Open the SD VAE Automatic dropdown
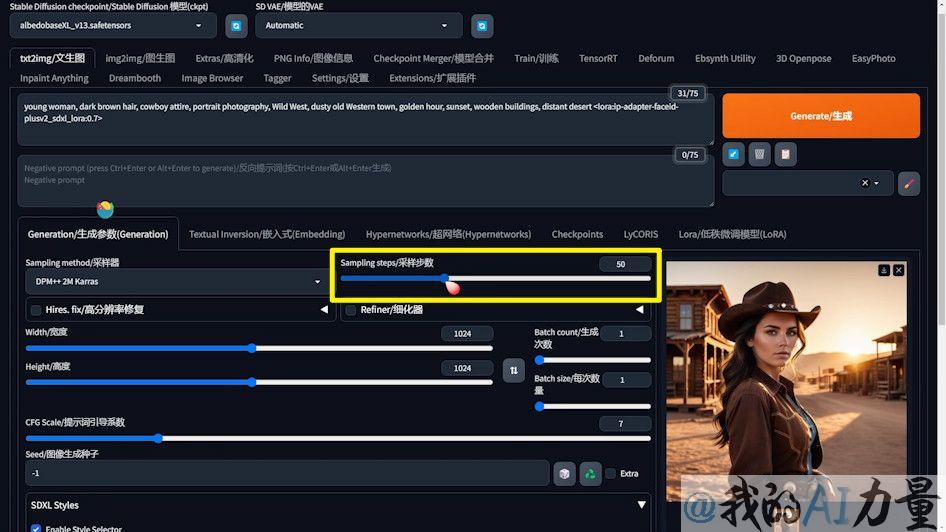Viewport: 946px width, 532px height. [358, 26]
